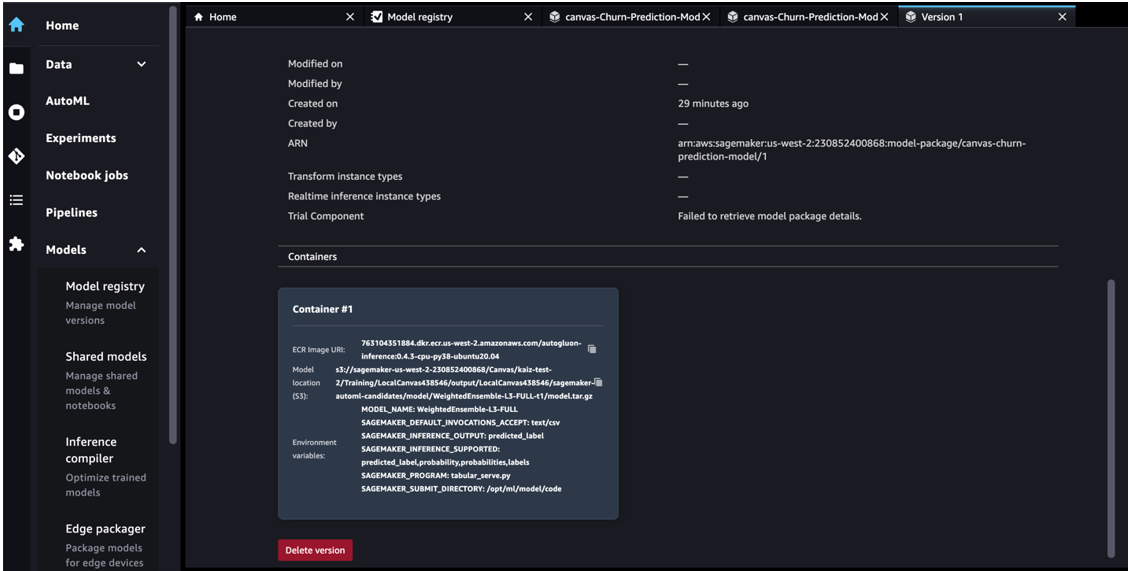Screen dimensions: 1132x571
Task: Click the Trial Component label
Action: tap(326, 216)
